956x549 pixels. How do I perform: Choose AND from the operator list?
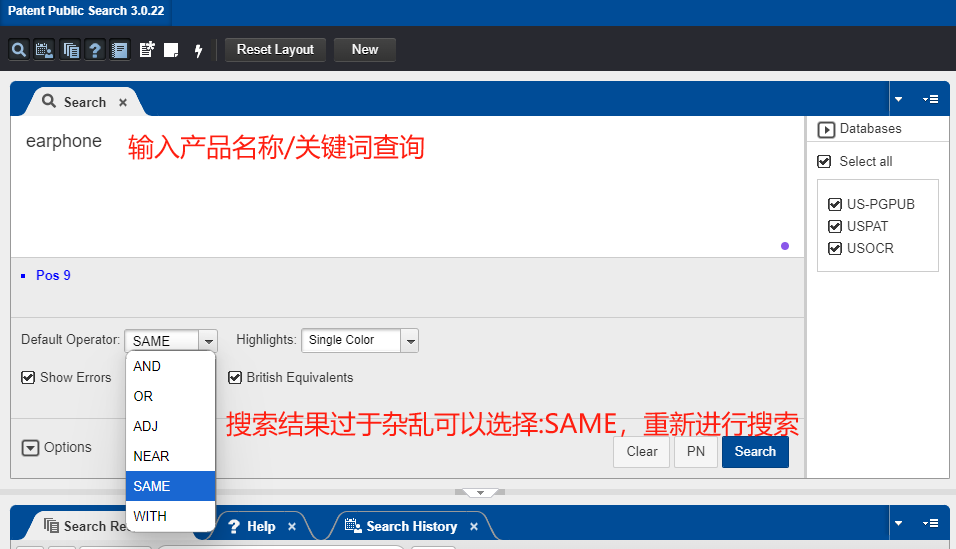[x=171, y=366]
